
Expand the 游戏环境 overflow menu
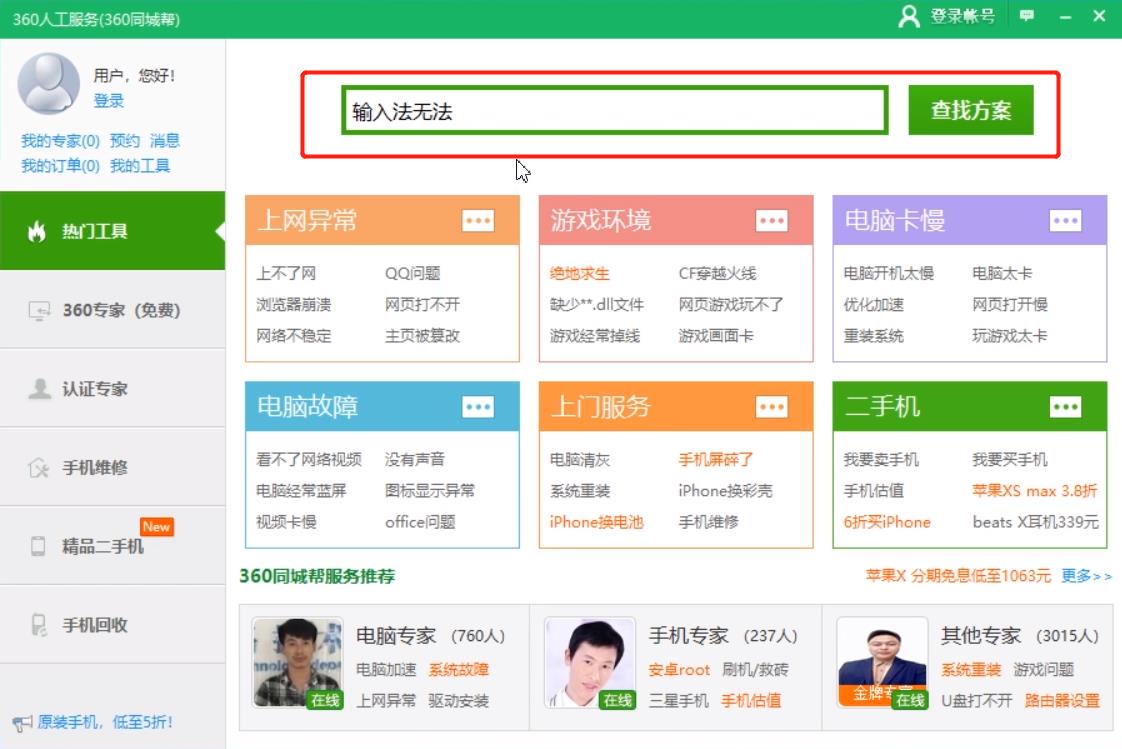pyautogui.click(x=771, y=220)
